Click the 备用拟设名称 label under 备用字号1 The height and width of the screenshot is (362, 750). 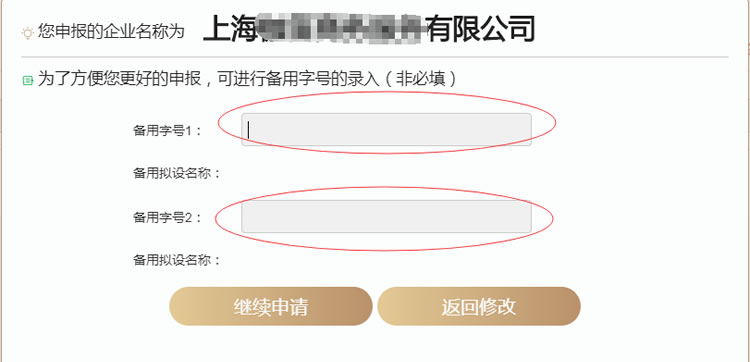pyautogui.click(x=176, y=173)
